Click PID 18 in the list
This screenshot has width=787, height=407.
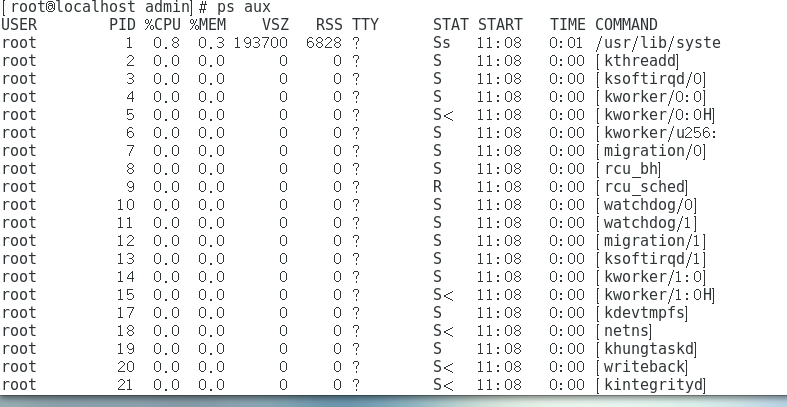point(126,331)
